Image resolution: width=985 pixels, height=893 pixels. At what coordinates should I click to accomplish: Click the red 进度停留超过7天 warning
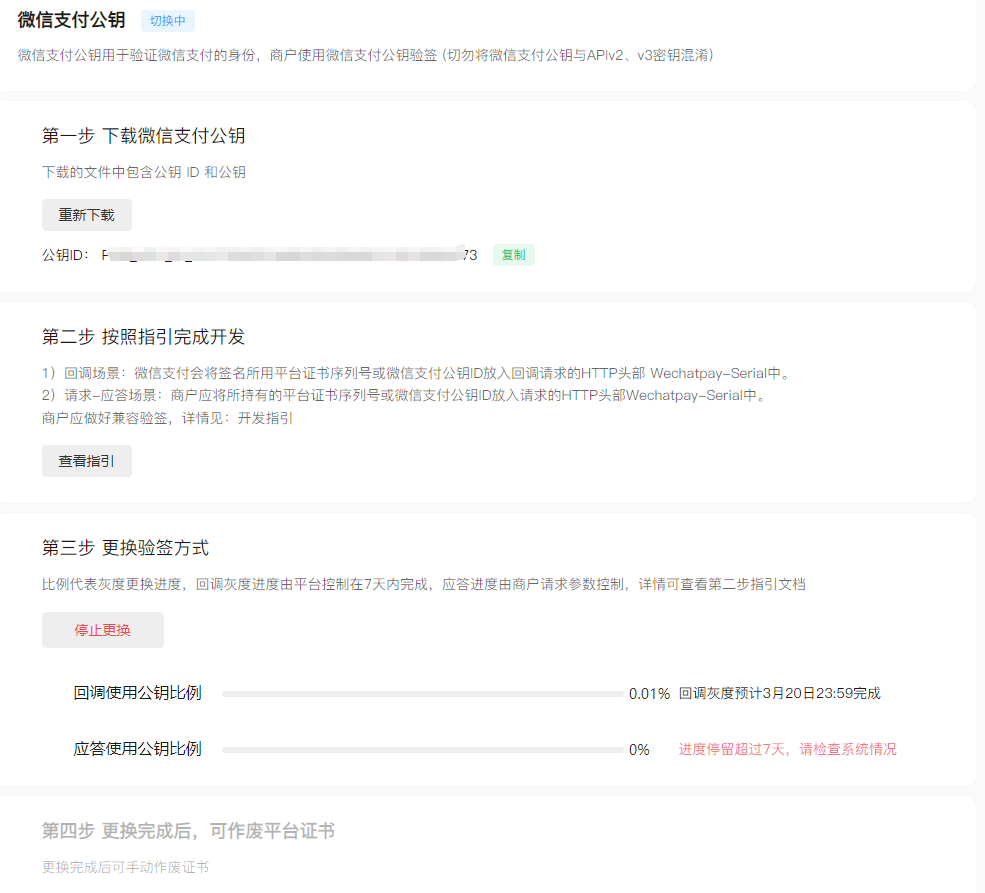tap(787, 749)
